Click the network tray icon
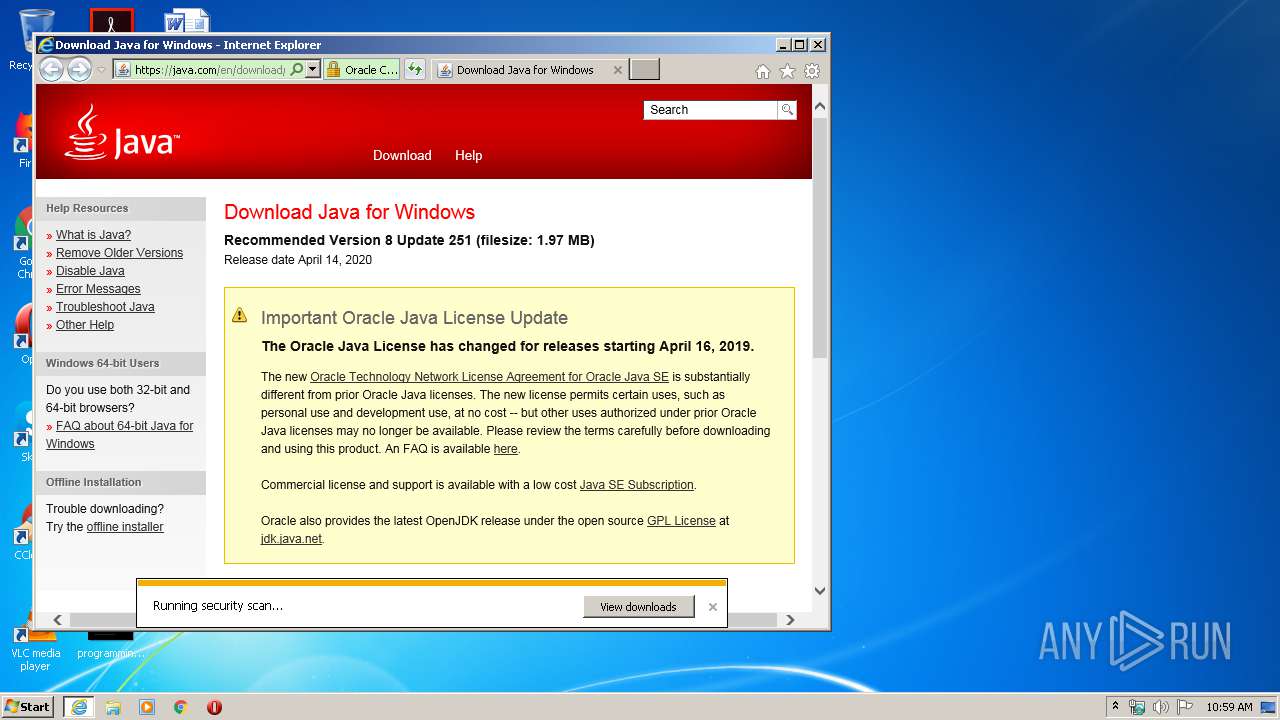The image size is (1280, 720). coord(1137,707)
